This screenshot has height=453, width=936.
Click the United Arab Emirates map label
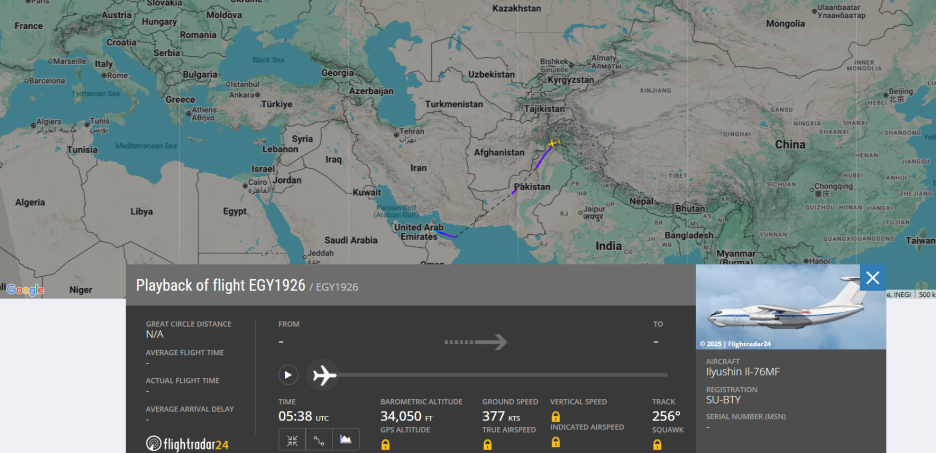[x=419, y=232]
